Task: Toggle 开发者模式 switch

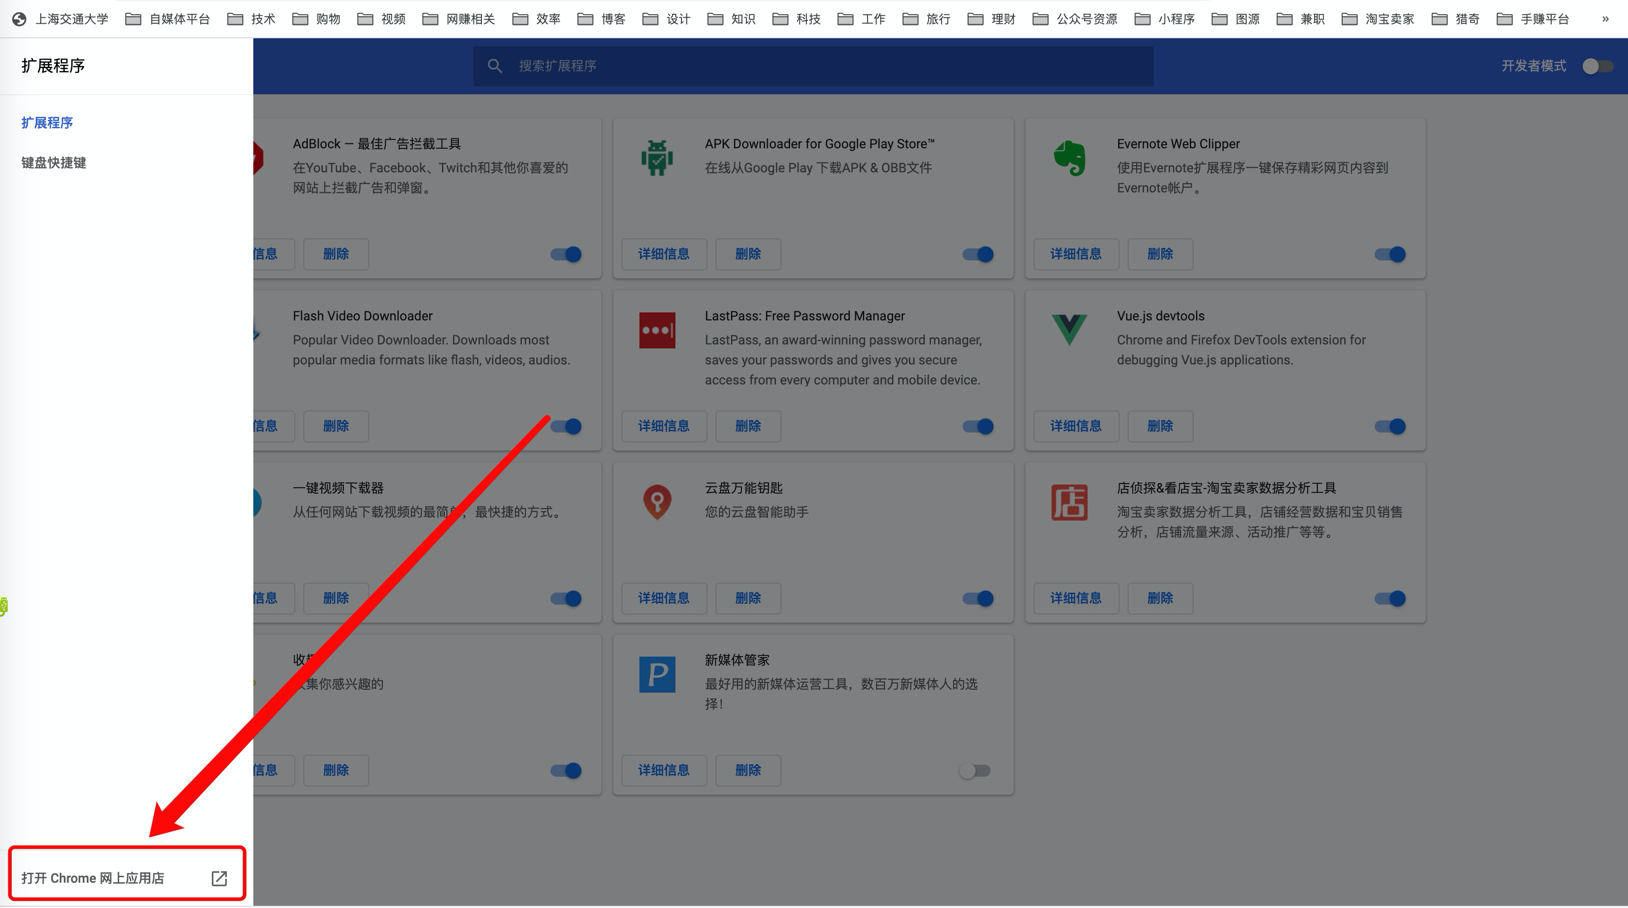Action: 1597,66
